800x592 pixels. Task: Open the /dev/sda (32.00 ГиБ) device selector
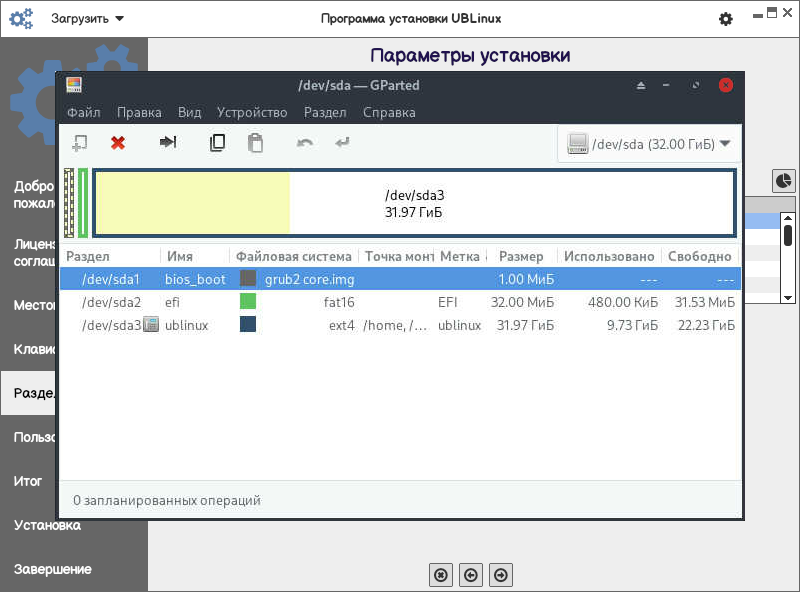(x=649, y=144)
